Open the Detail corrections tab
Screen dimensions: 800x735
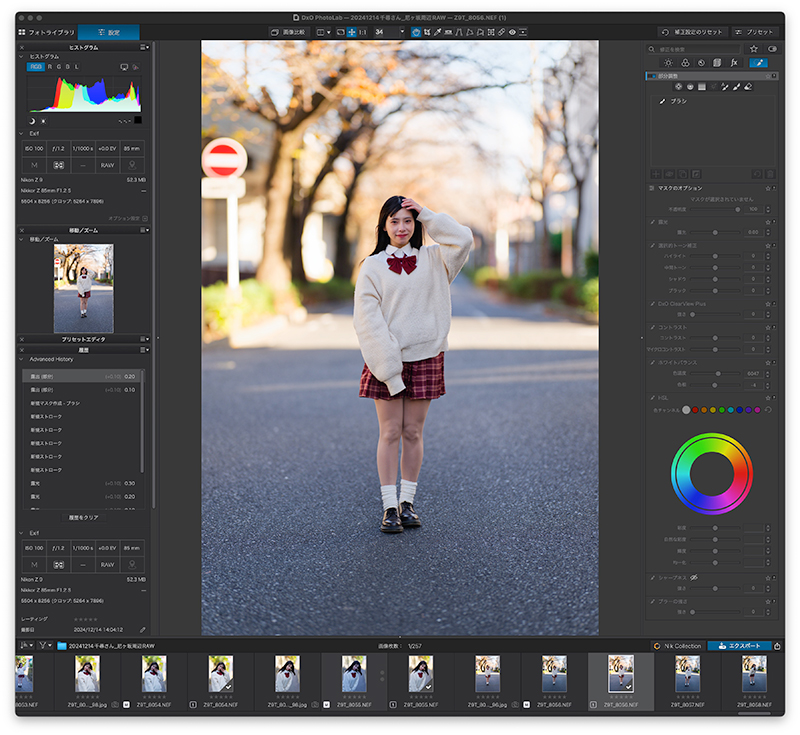702,63
